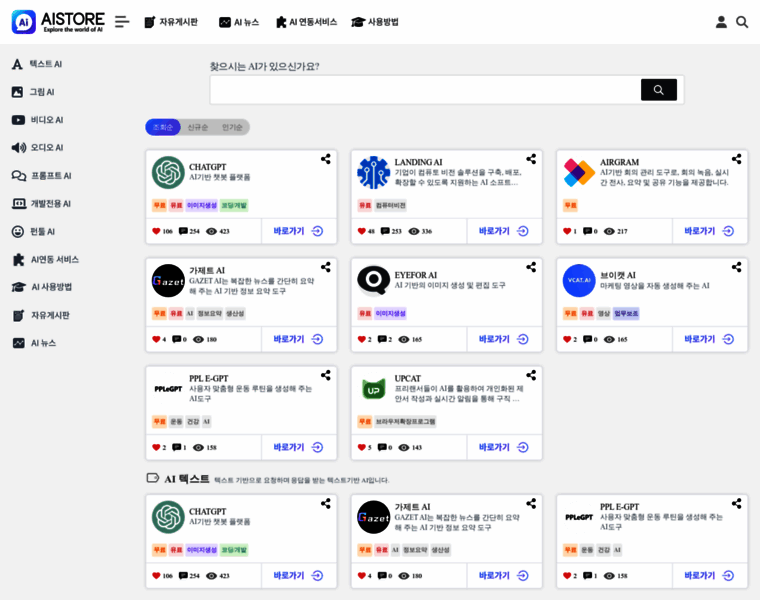The width and height of the screenshot is (760, 600).
Task: Share the top 가제트 AI card
Action: coord(326,267)
